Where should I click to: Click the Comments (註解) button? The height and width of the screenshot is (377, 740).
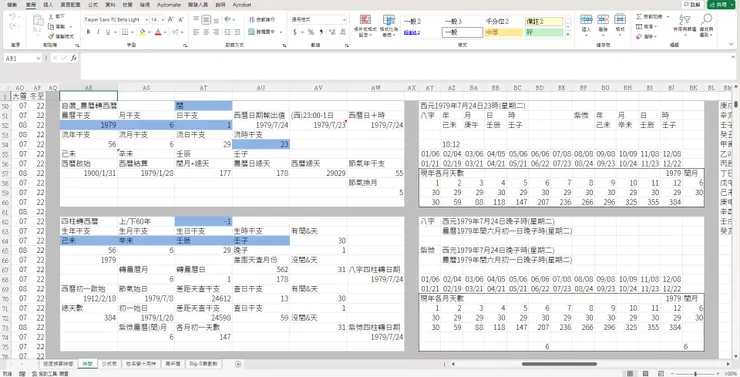692,4
